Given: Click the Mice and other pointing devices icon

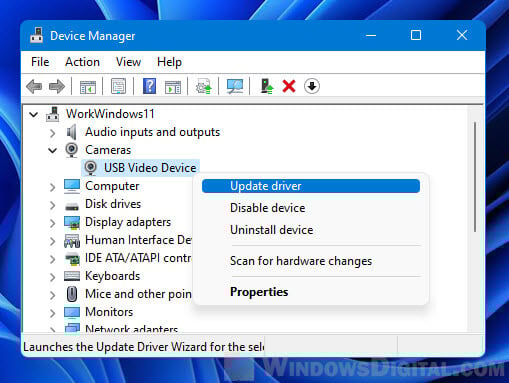Looking at the screenshot, I should click(72, 294).
